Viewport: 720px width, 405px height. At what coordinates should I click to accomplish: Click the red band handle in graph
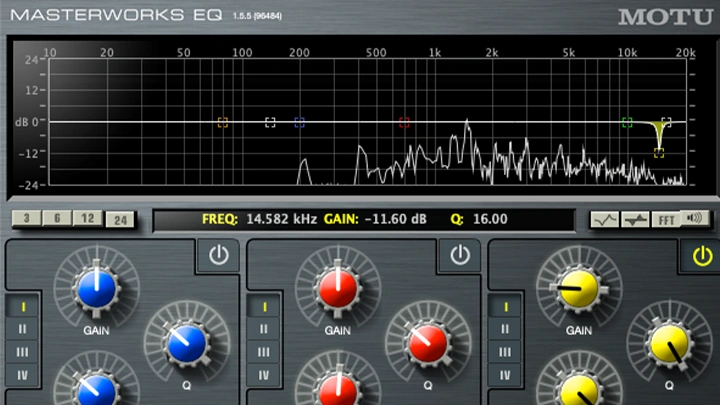click(404, 123)
